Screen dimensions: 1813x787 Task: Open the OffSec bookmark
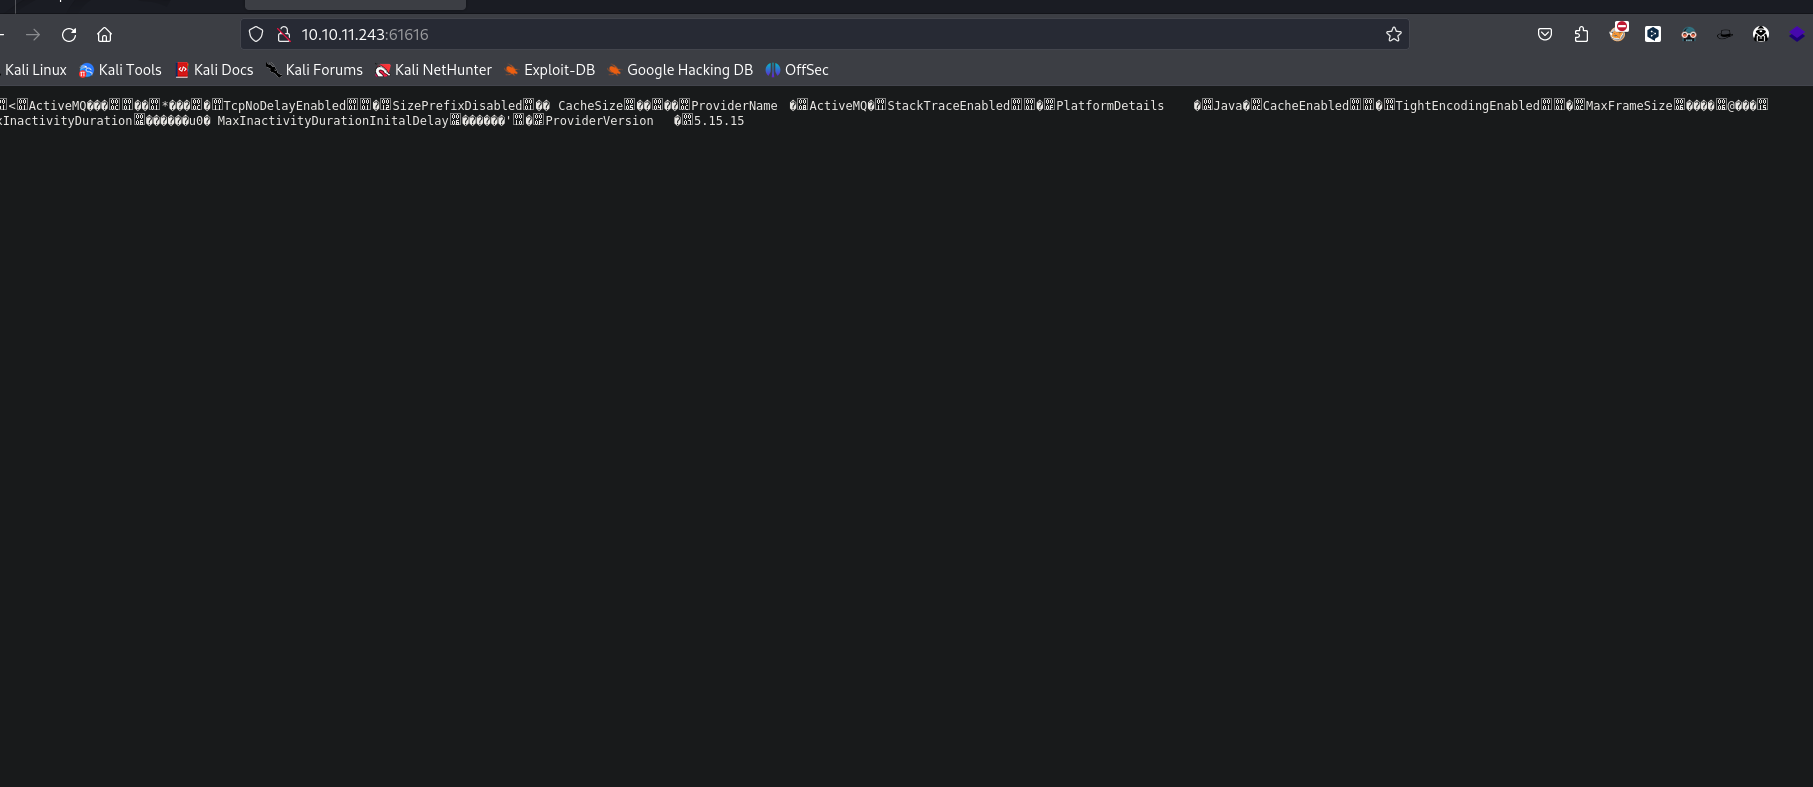coord(797,70)
